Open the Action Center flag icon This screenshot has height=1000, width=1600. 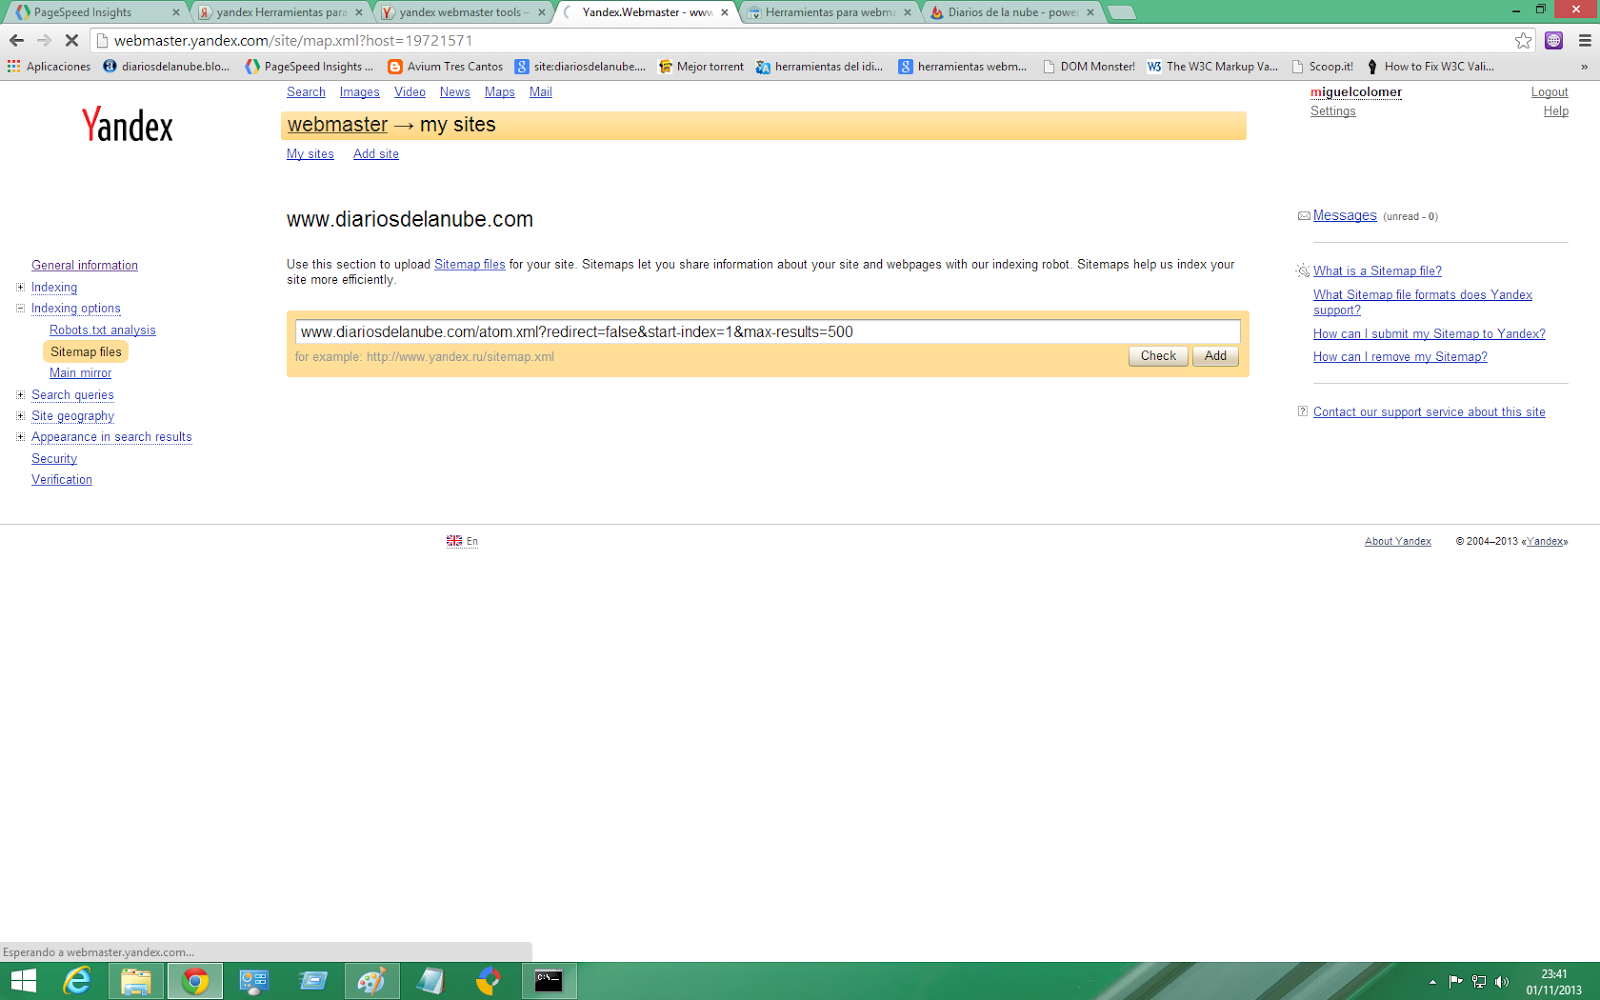coord(1456,982)
